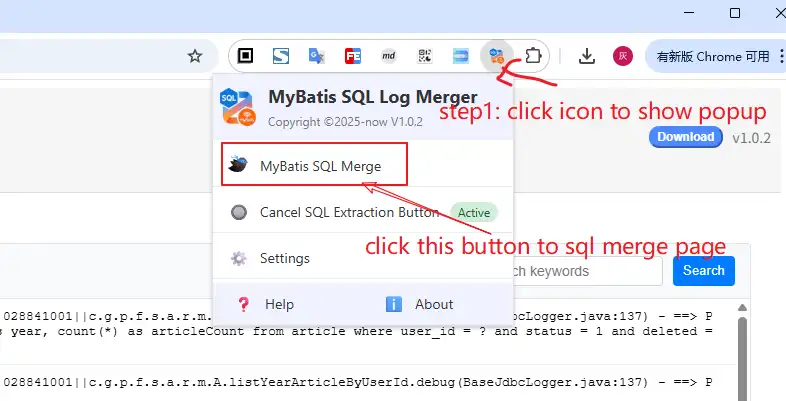
Task: Open Help in popup footer
Action: point(279,304)
